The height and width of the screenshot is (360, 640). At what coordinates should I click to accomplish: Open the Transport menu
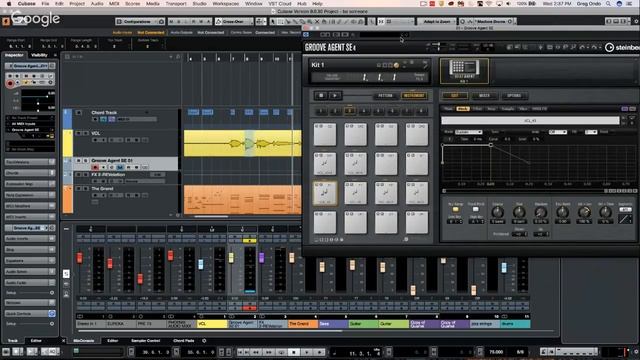[176, 4]
